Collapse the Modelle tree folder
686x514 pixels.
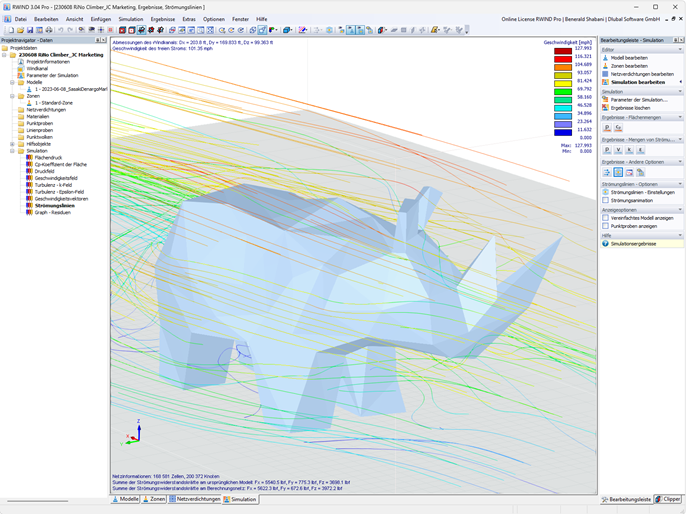pyautogui.click(x=12, y=82)
